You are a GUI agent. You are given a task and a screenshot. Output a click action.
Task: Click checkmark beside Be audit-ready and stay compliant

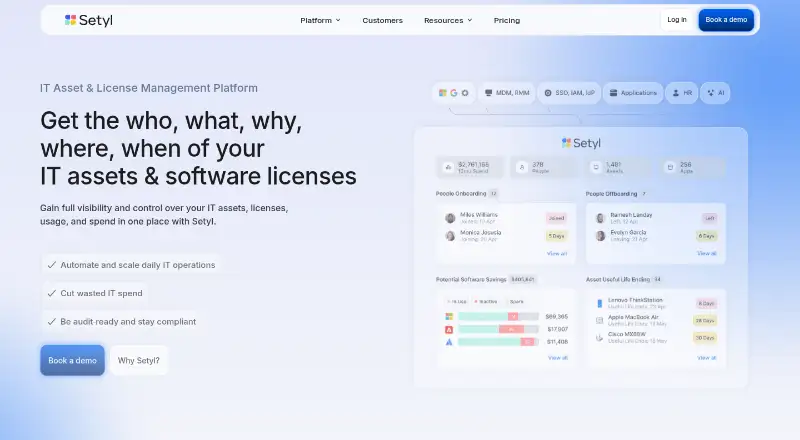point(52,322)
